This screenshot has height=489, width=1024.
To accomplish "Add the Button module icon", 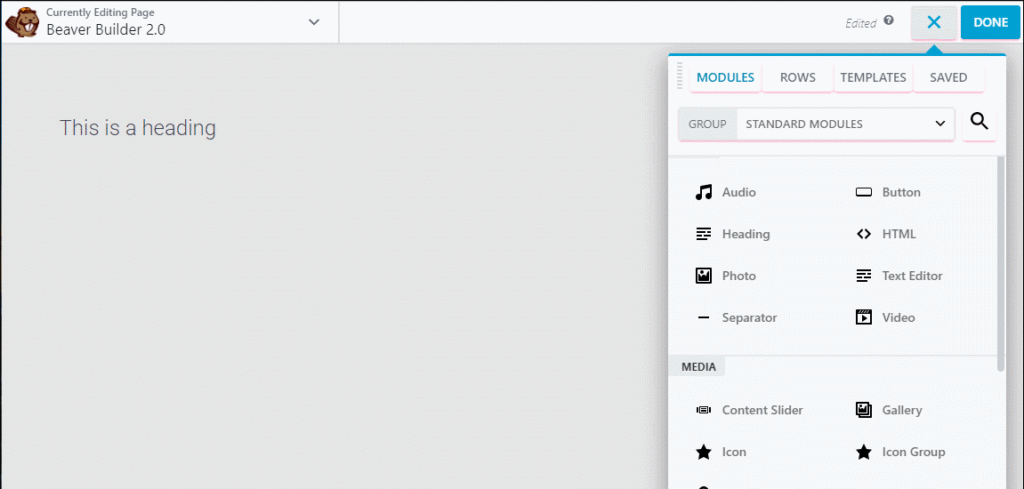I will coord(864,192).
